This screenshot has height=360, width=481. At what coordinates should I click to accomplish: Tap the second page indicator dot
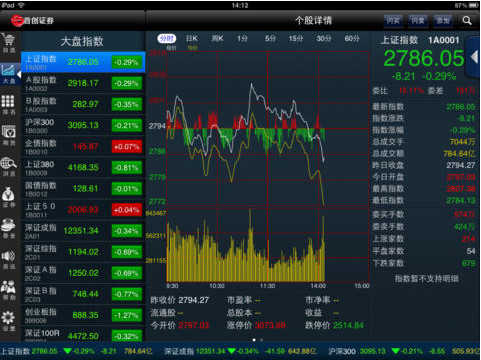[261, 340]
